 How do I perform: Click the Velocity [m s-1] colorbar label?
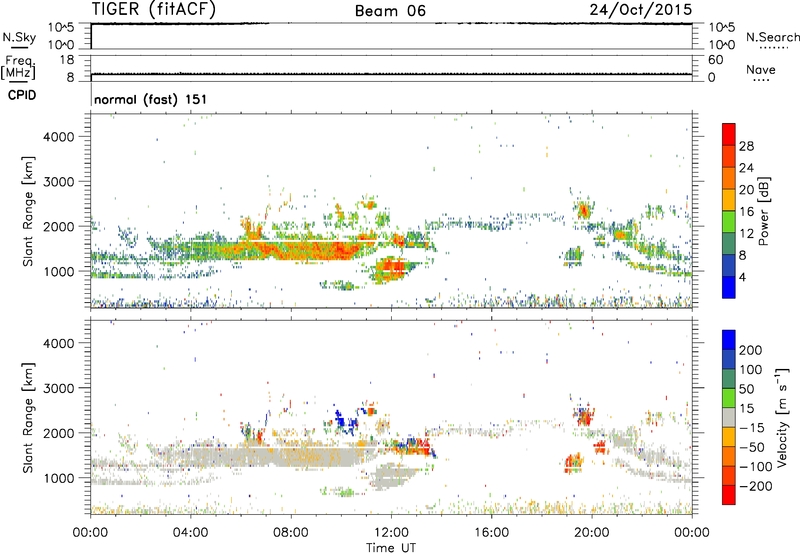782,417
